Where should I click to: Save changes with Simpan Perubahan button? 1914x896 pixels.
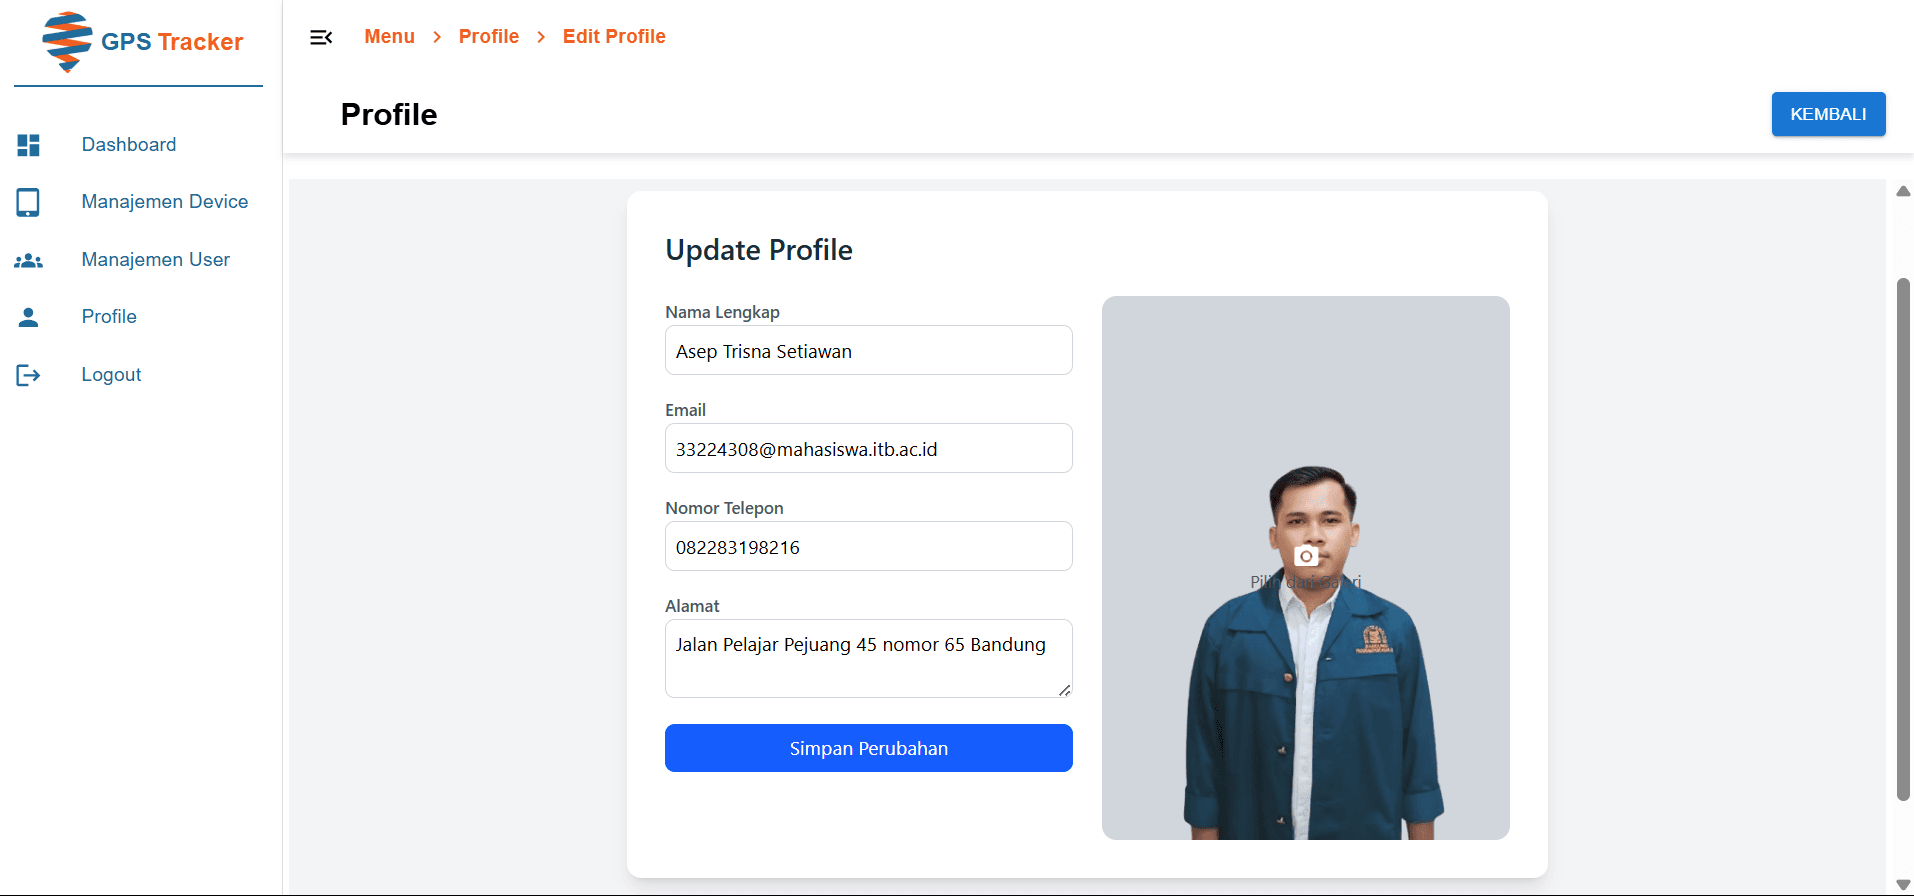pos(868,748)
